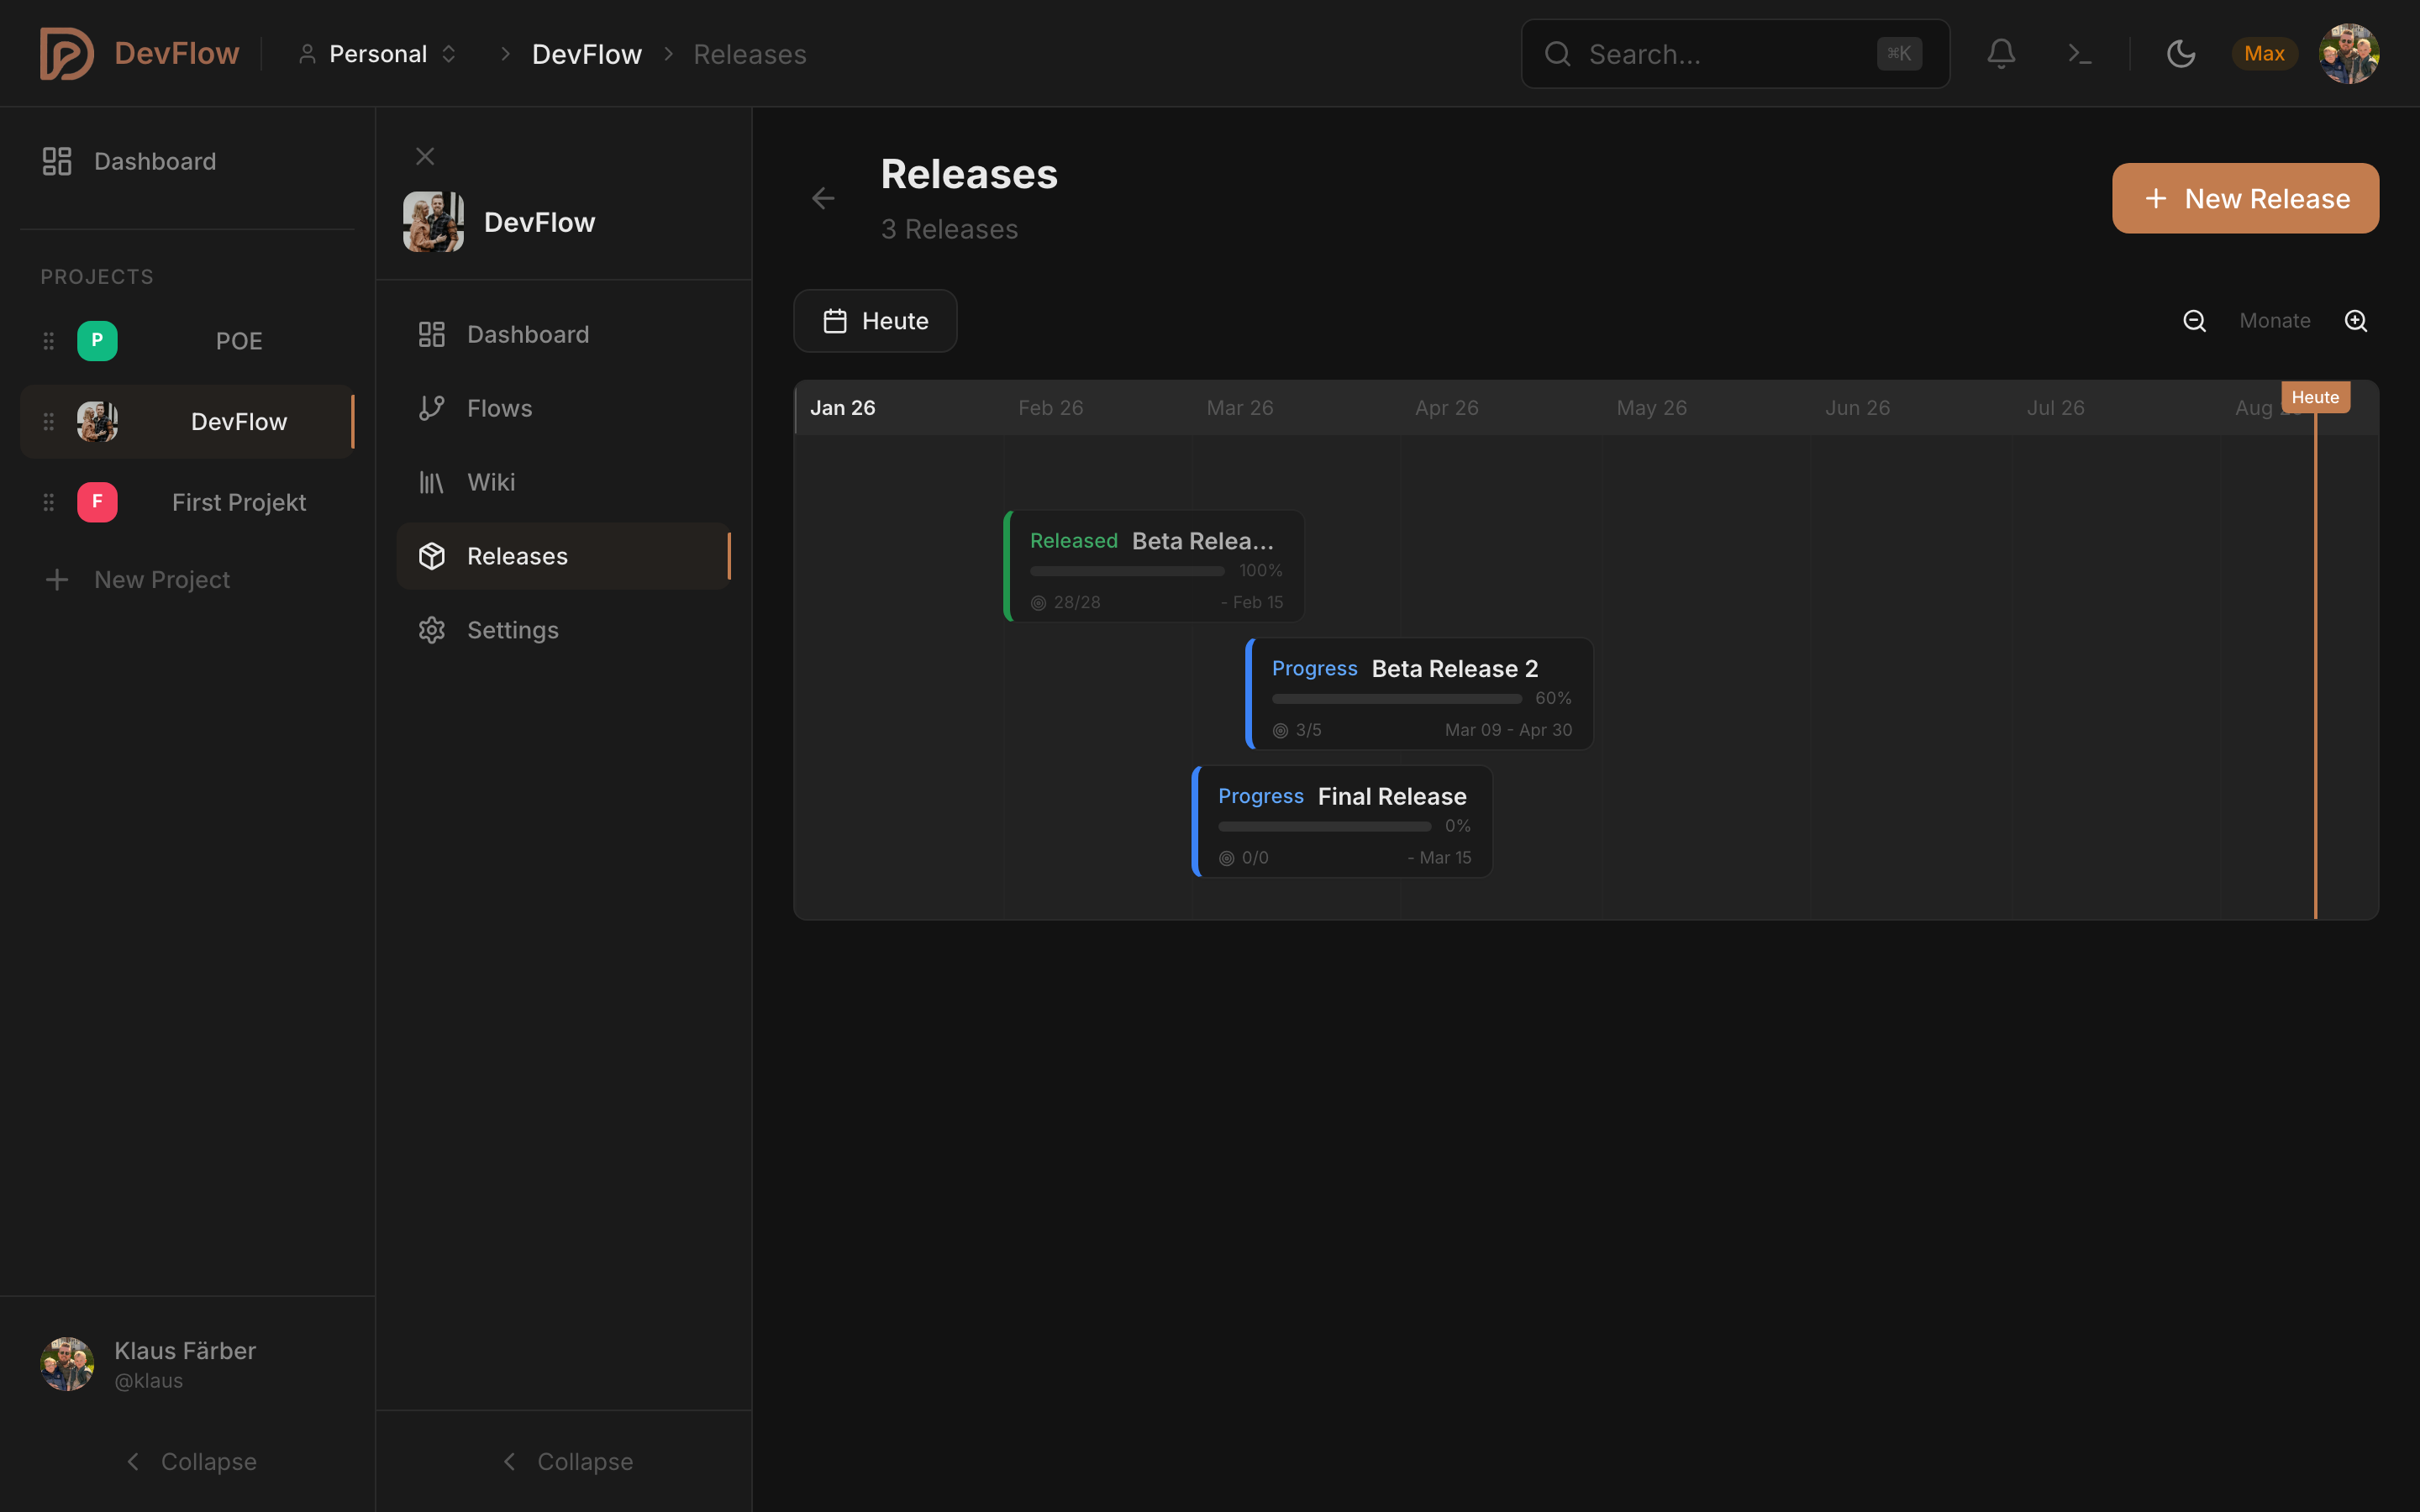The height and width of the screenshot is (1512, 2420).
Task: Click the drag handle beside First Projekt
Action: [48, 502]
